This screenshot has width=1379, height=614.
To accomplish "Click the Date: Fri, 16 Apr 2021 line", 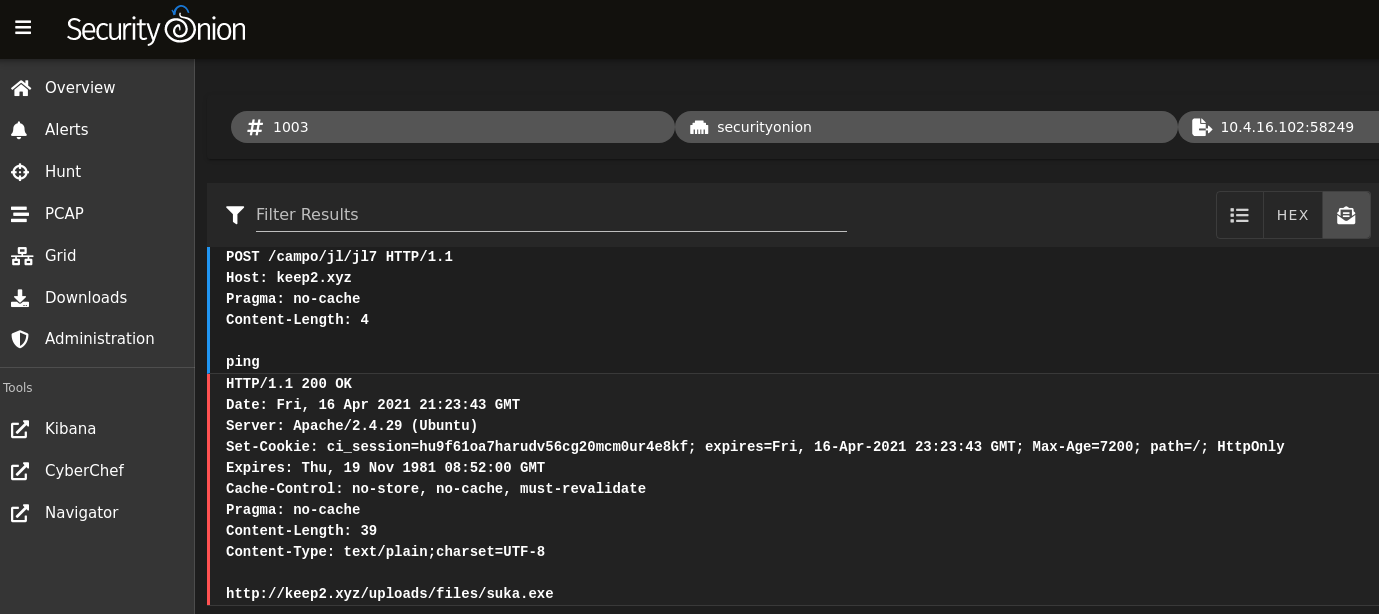I will coord(373,405).
